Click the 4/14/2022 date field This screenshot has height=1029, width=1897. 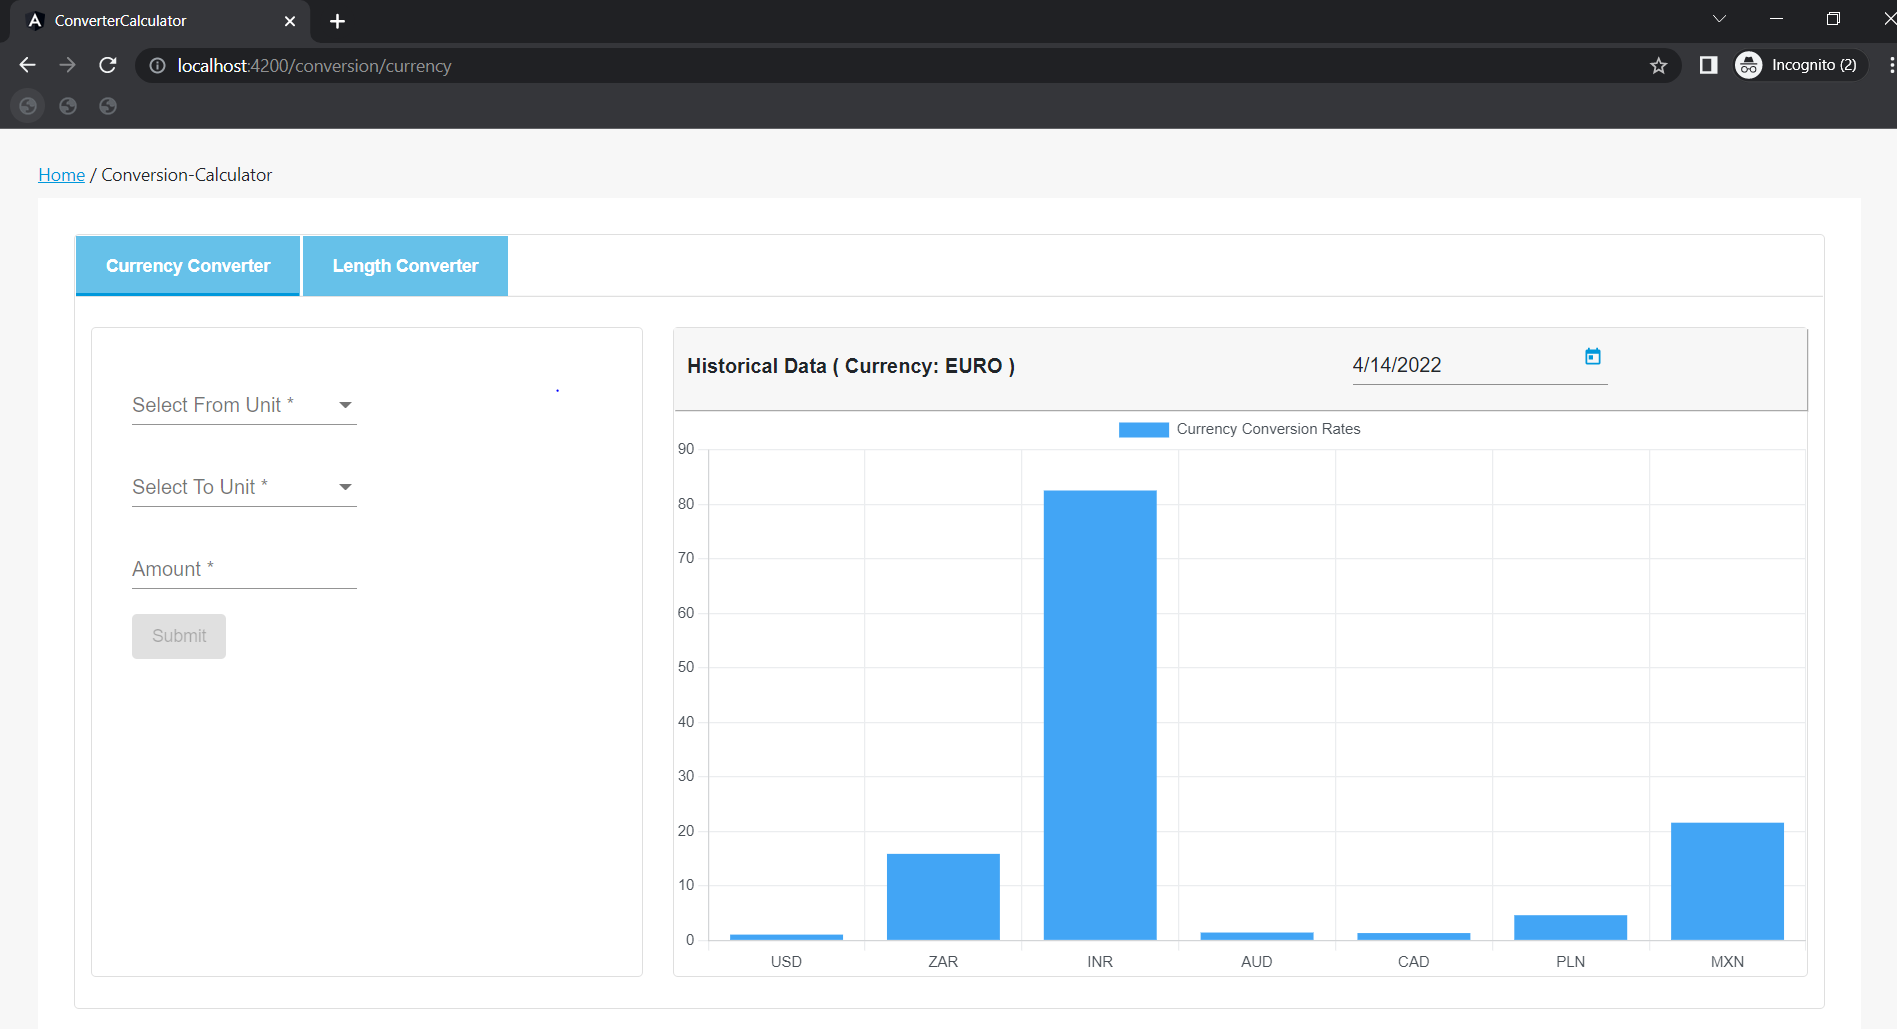1465,365
